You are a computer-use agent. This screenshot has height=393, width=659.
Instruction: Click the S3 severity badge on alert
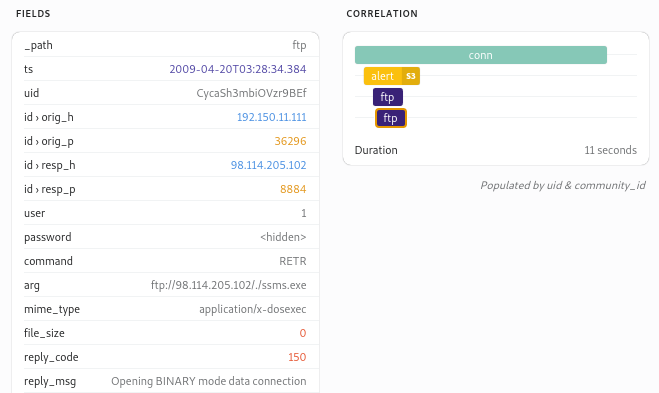(411, 76)
